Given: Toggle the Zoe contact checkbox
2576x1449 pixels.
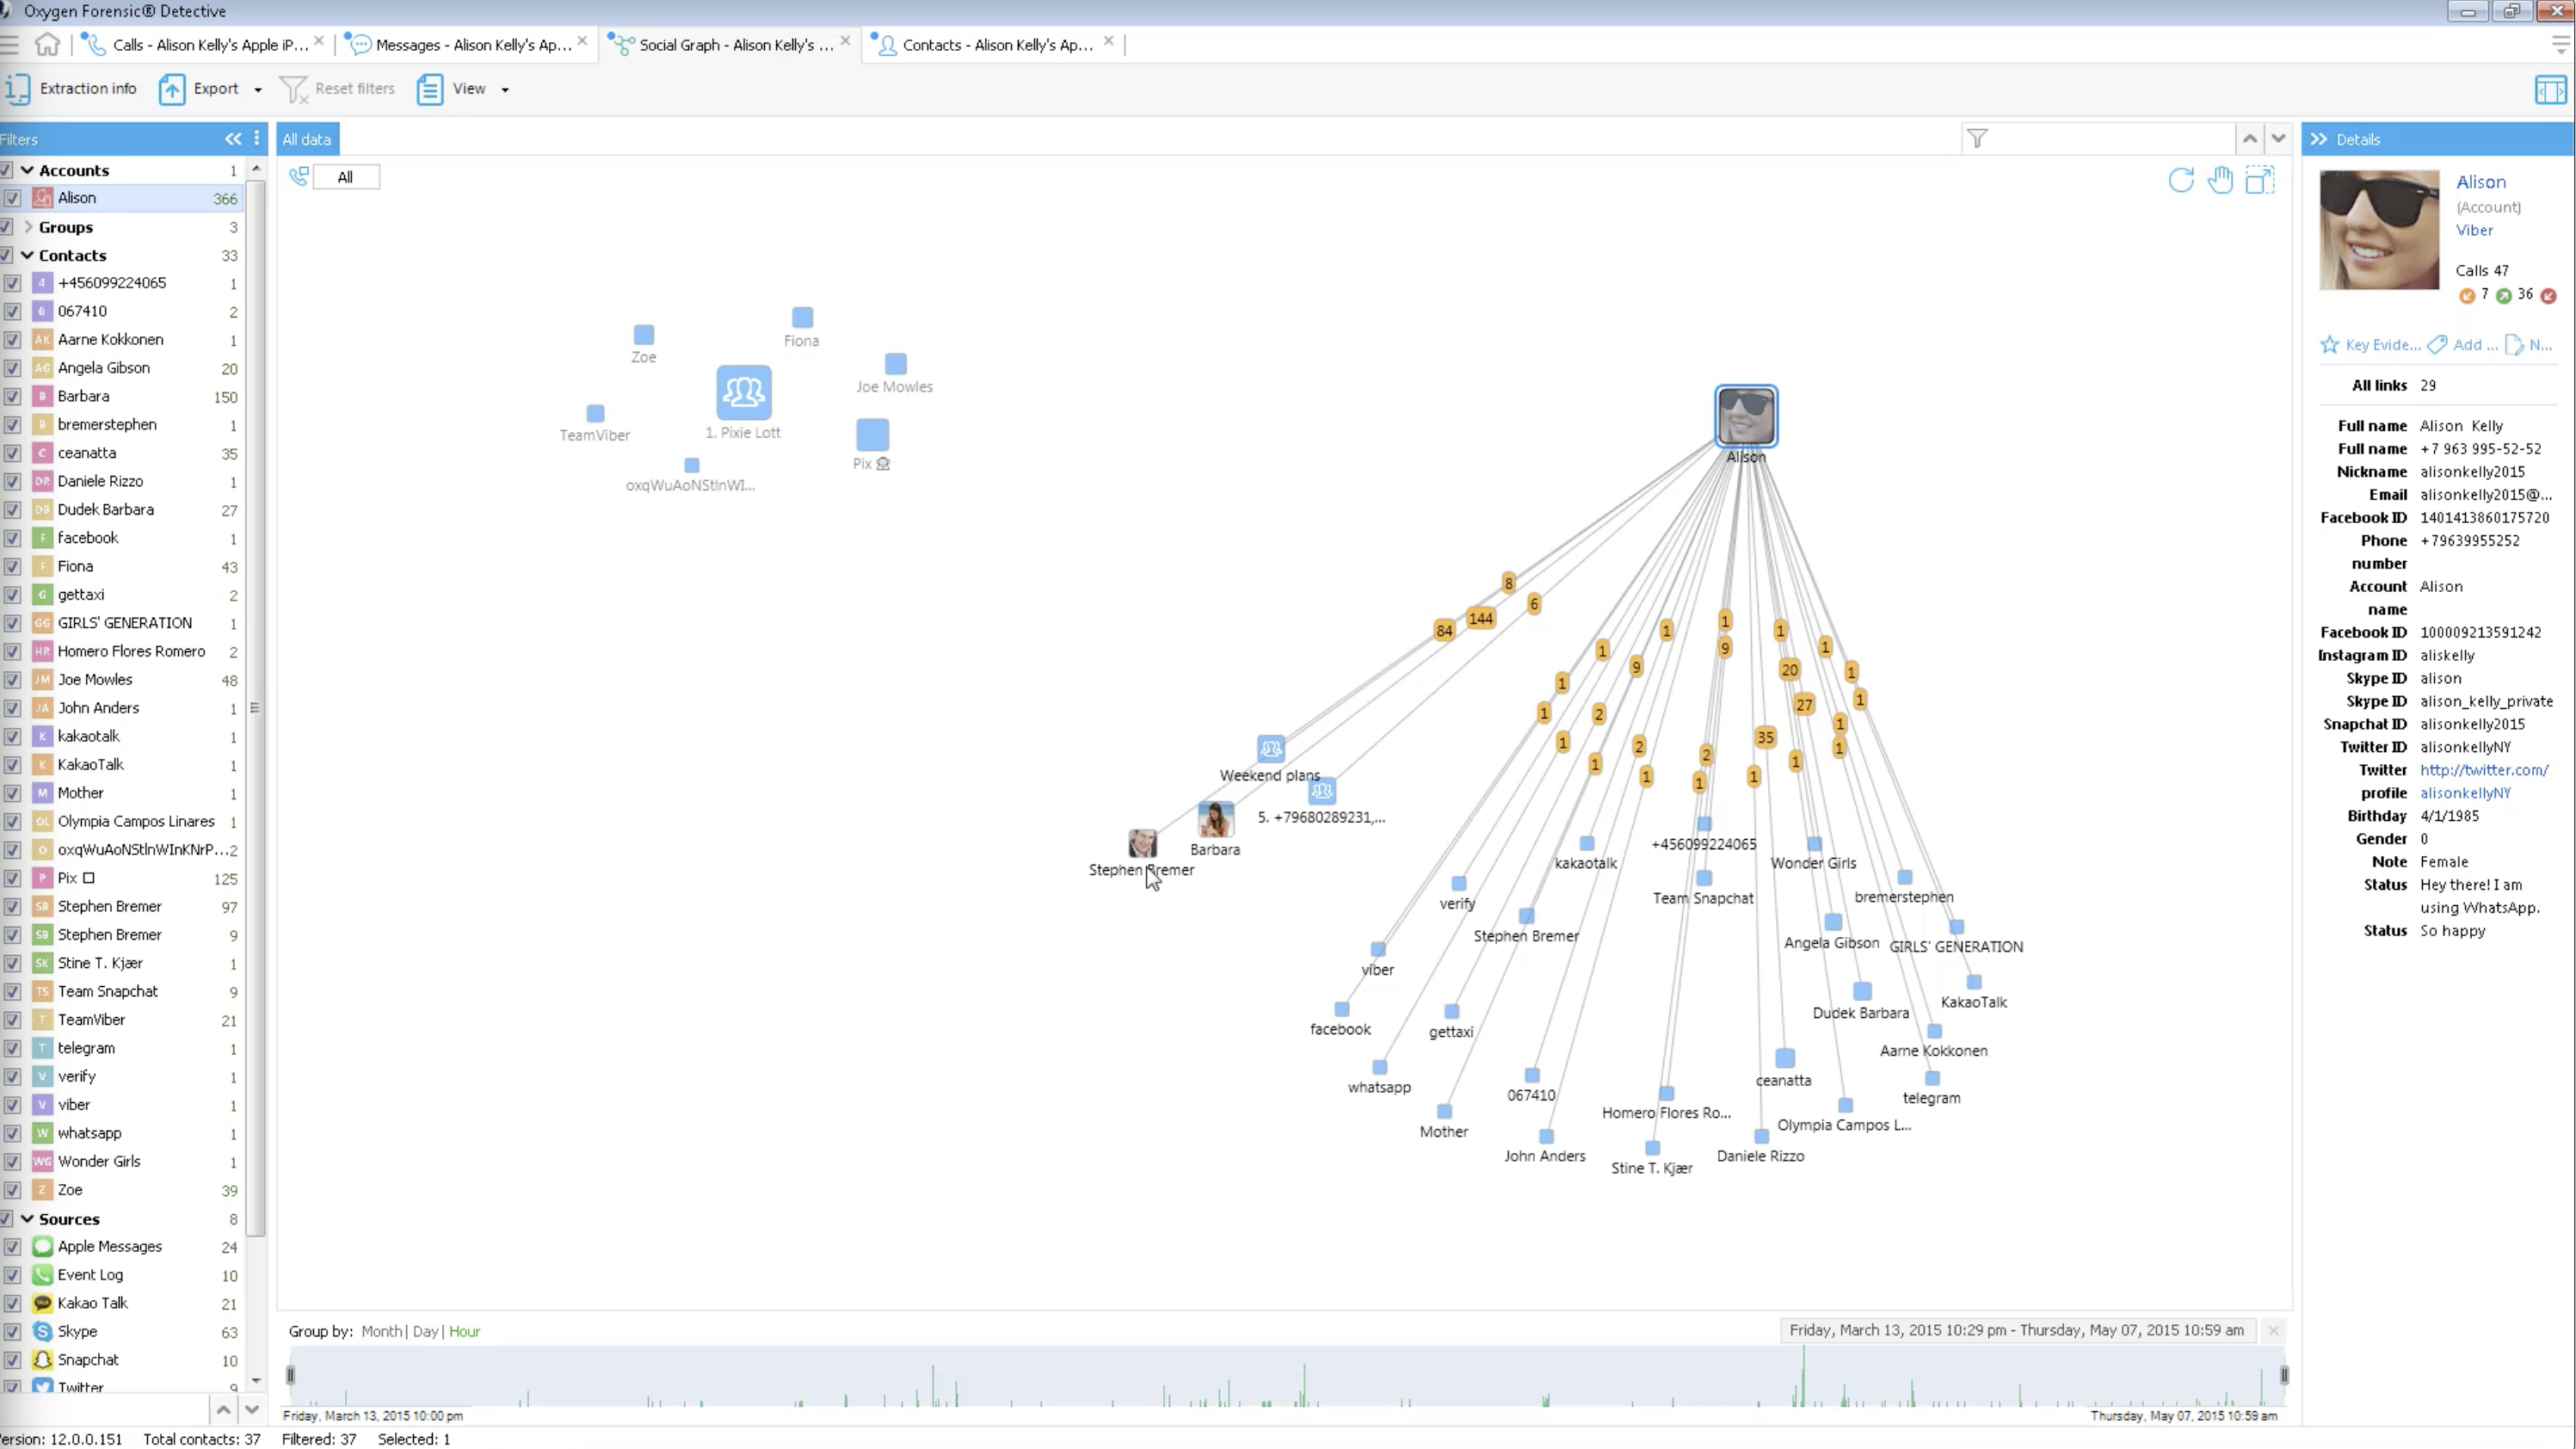Looking at the screenshot, I should (x=12, y=1190).
